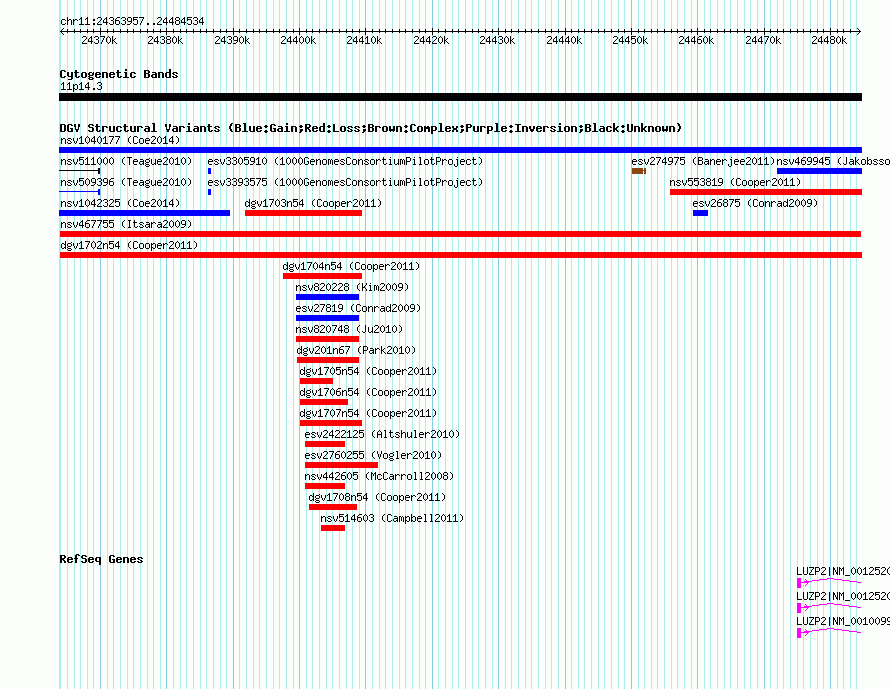Click dgv1703n54 (Cooper2011) red loss bar
Viewport: 890px width, 689px height.
tap(303, 213)
